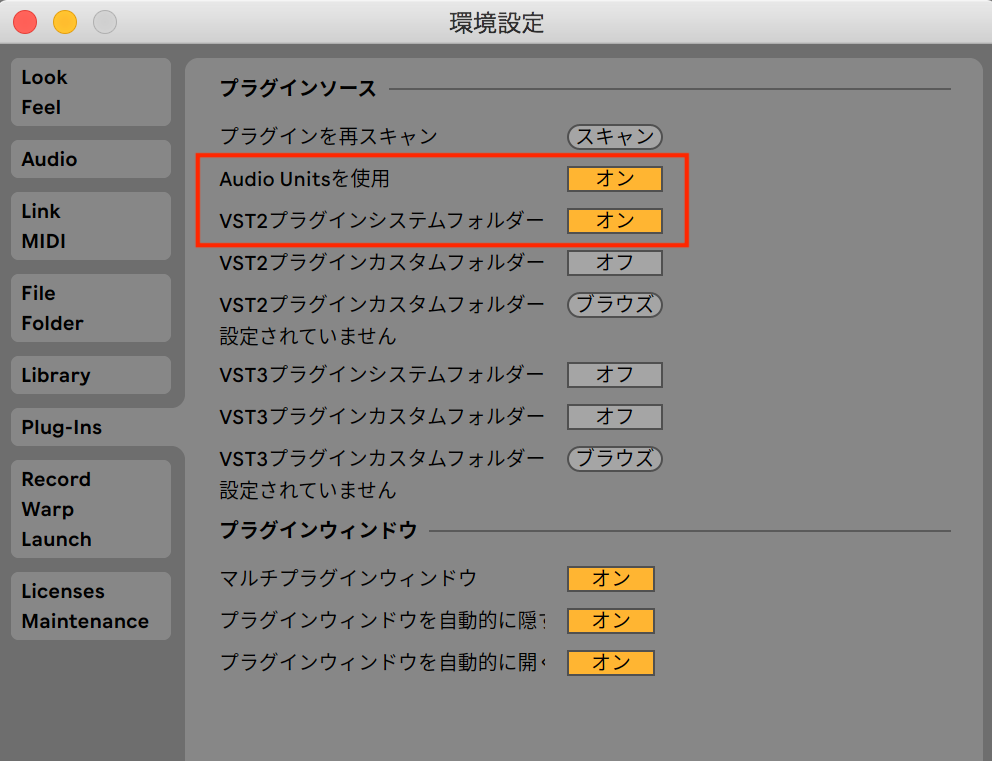This screenshot has height=761, width=992.
Task: Click the プラグインを再スキャン label
Action: coord(328,137)
